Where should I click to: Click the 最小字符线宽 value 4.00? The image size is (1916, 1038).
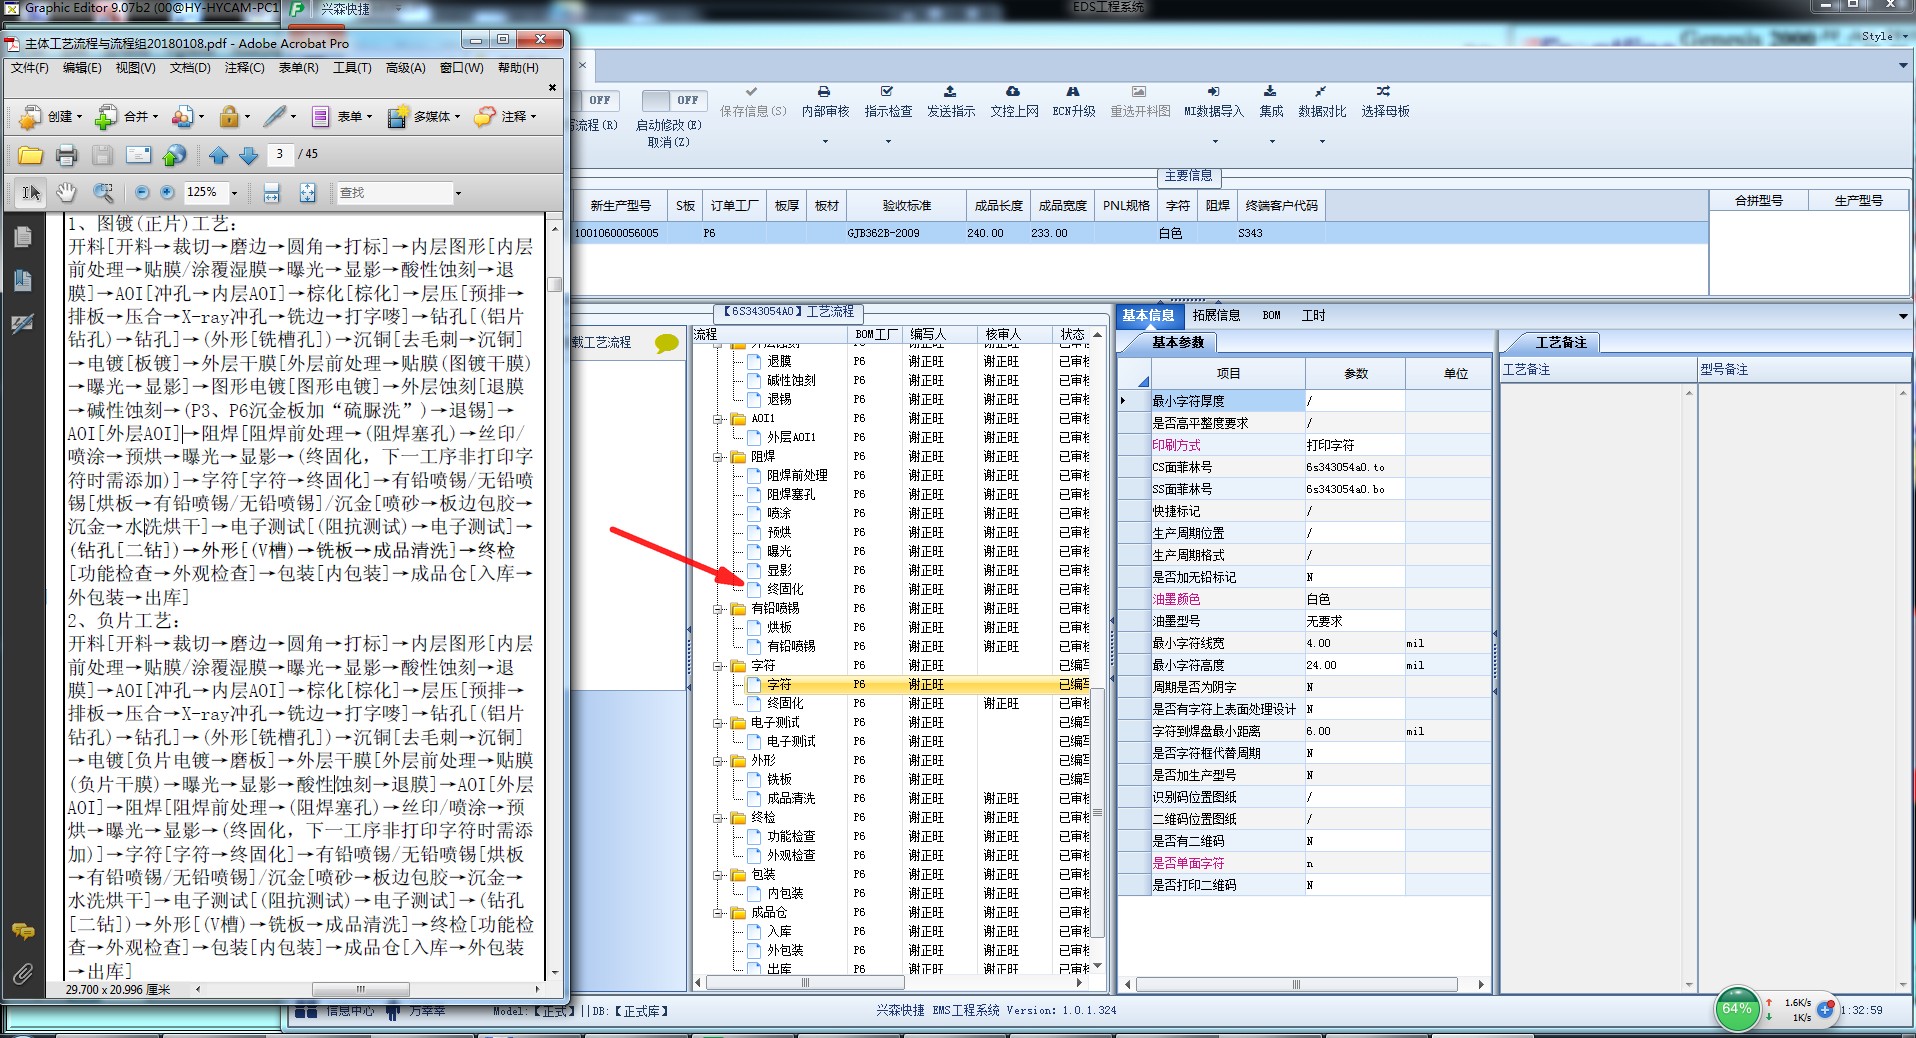[1355, 644]
